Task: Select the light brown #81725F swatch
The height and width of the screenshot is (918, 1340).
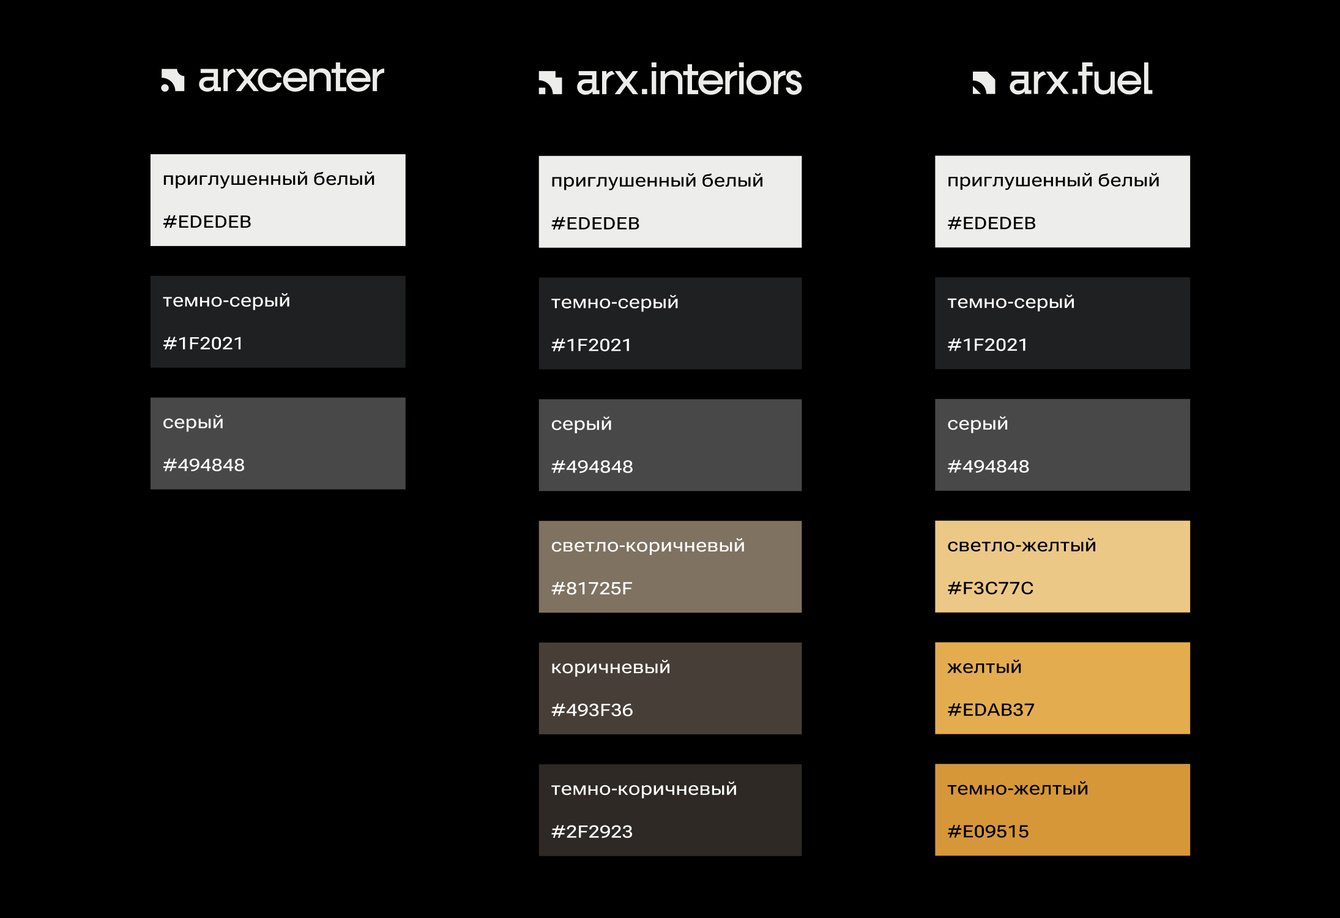Action: 670,566
